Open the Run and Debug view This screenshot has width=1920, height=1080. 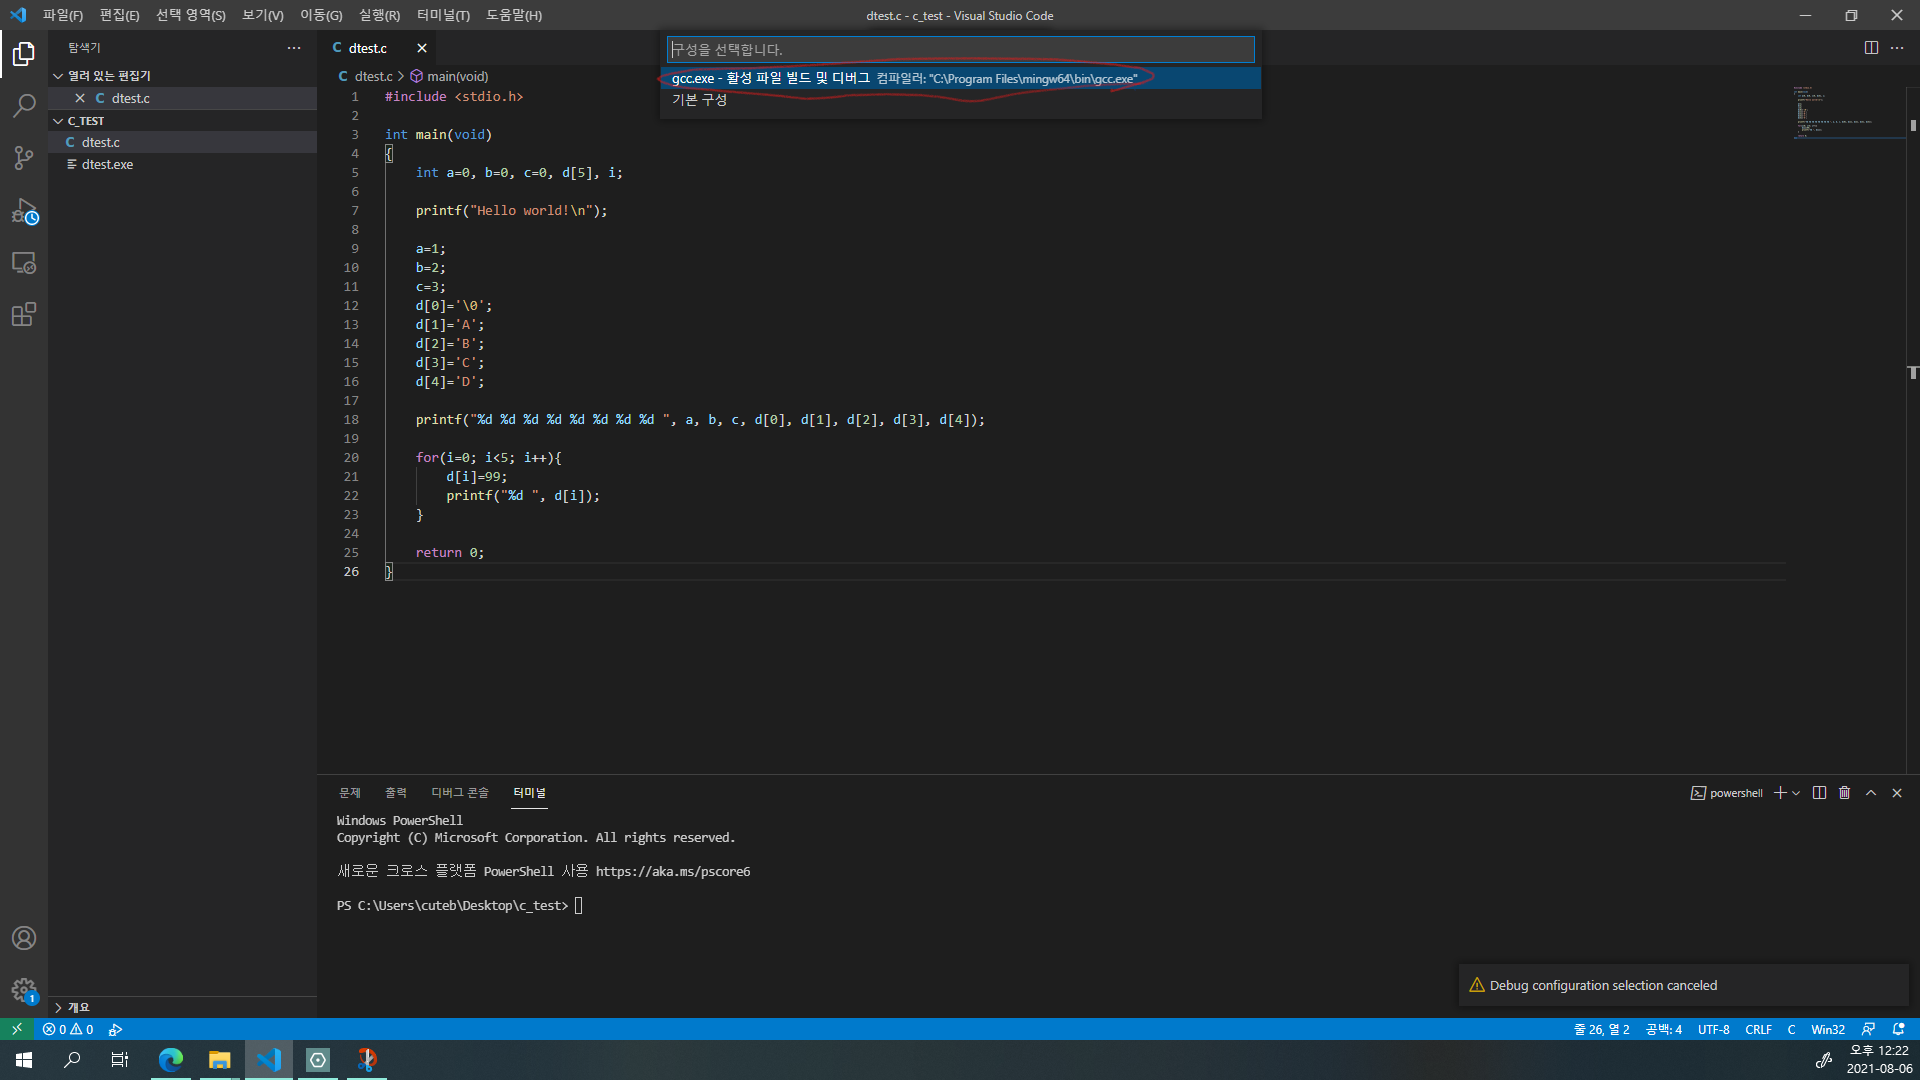tap(24, 211)
